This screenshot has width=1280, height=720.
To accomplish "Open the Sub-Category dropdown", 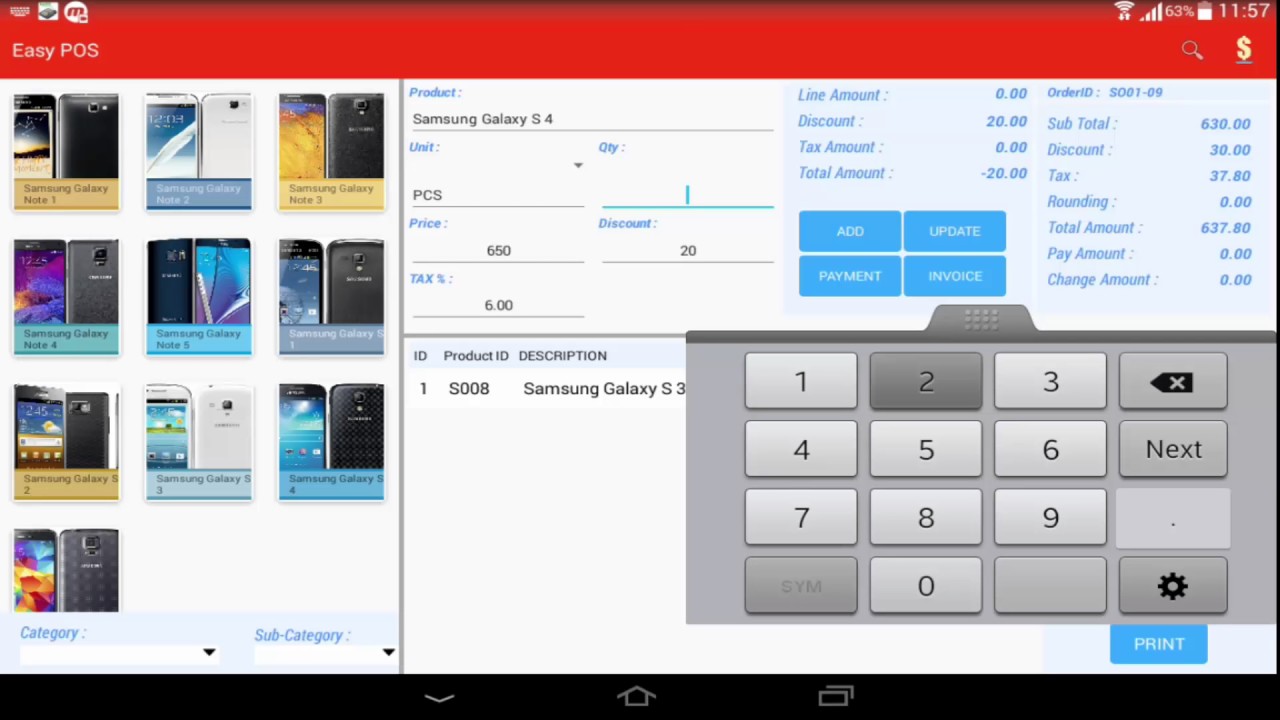I will pos(324,652).
